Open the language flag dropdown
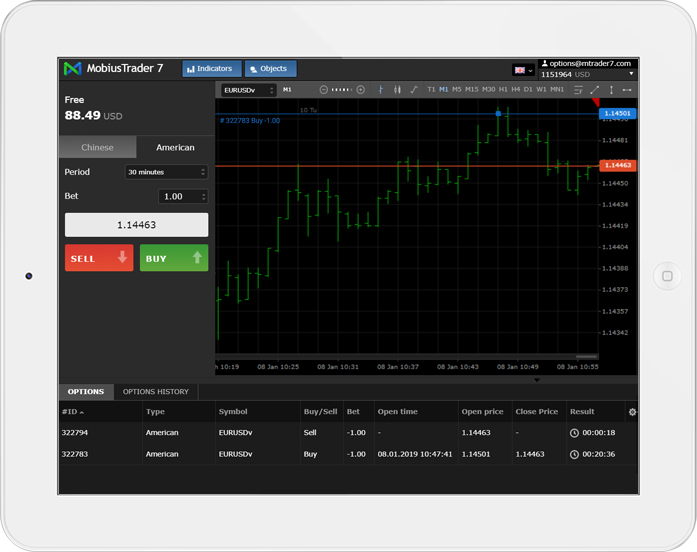The height and width of the screenshot is (552, 697). [x=523, y=70]
